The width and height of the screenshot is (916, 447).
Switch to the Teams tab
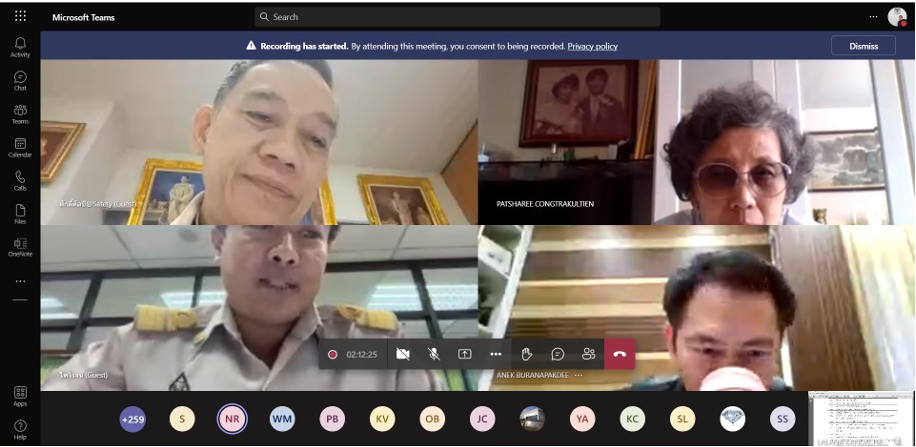click(20, 114)
